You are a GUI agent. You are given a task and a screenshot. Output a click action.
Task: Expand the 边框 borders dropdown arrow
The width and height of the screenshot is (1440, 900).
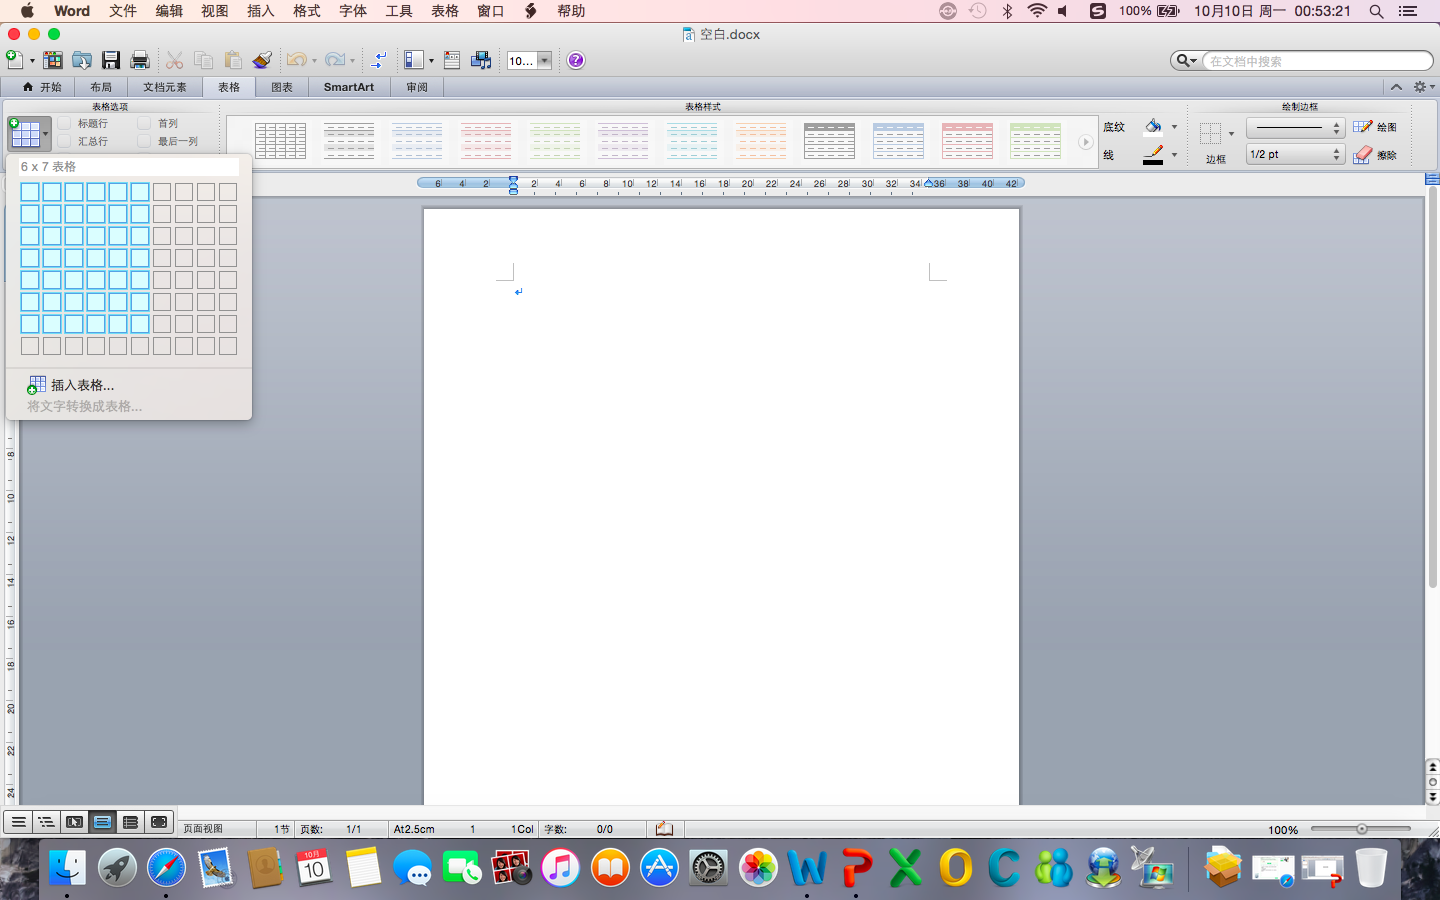coord(1231,133)
